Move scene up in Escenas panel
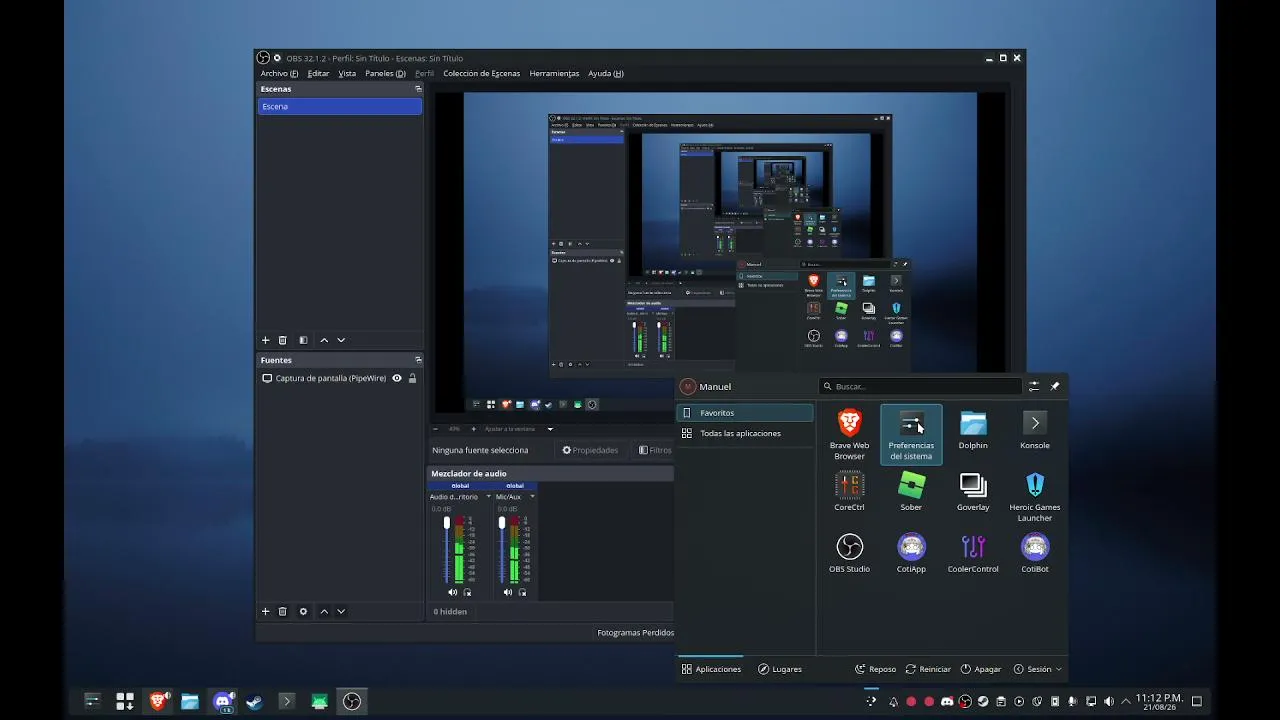The image size is (1280, 720). tap(324, 340)
